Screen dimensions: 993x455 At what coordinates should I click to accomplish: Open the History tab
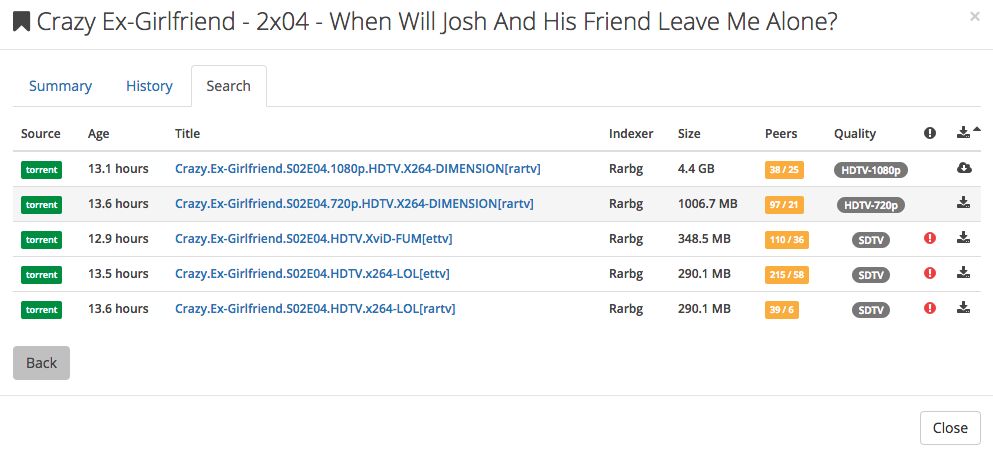tap(149, 86)
